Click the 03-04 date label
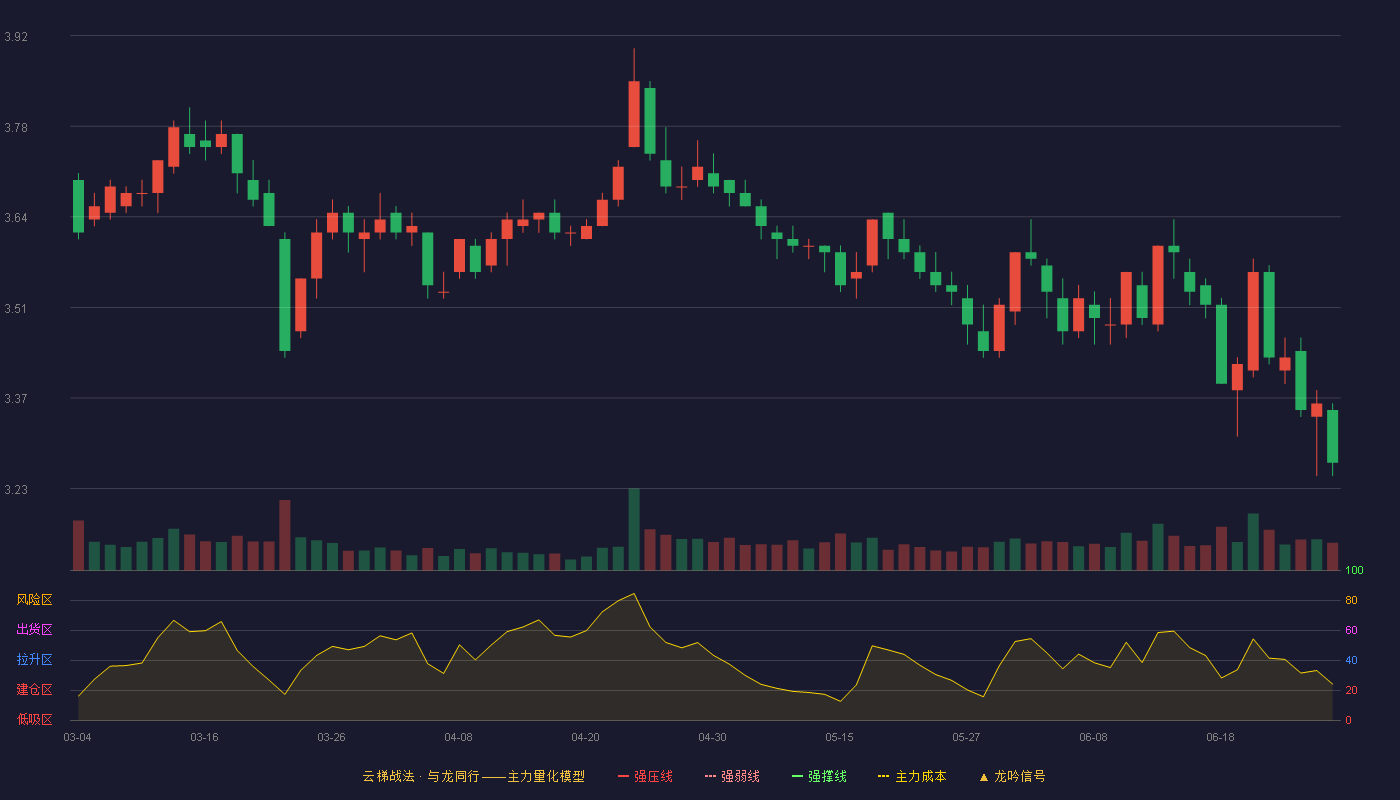This screenshot has width=1400, height=800. click(77, 737)
